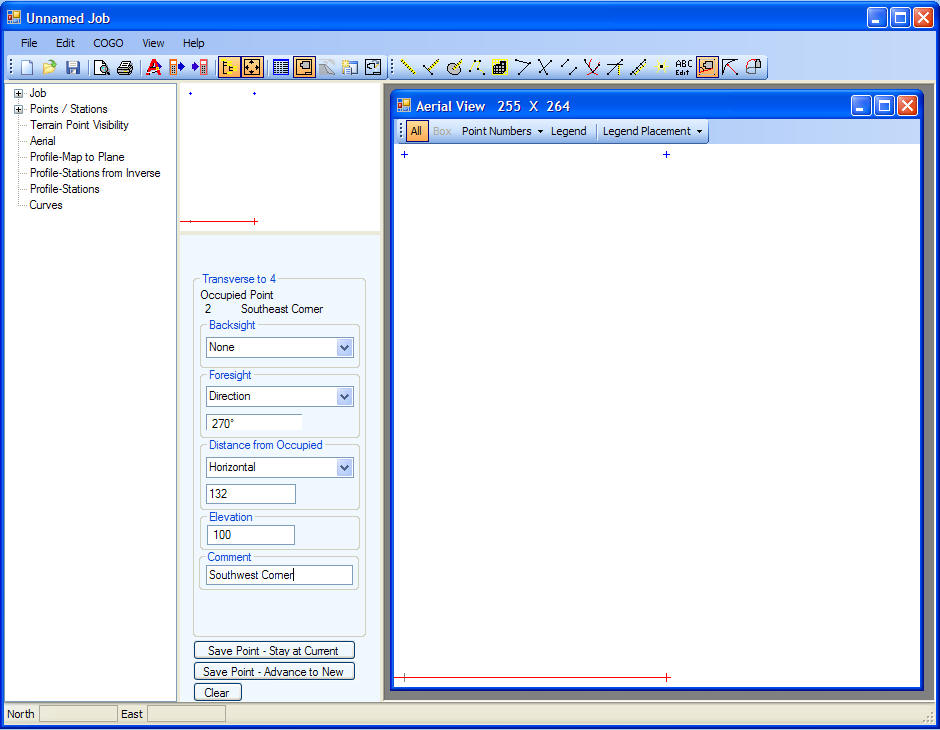Viewport: 940px width, 730px height.
Task: Click the calculator with incoming arrow icon
Action: coord(200,67)
